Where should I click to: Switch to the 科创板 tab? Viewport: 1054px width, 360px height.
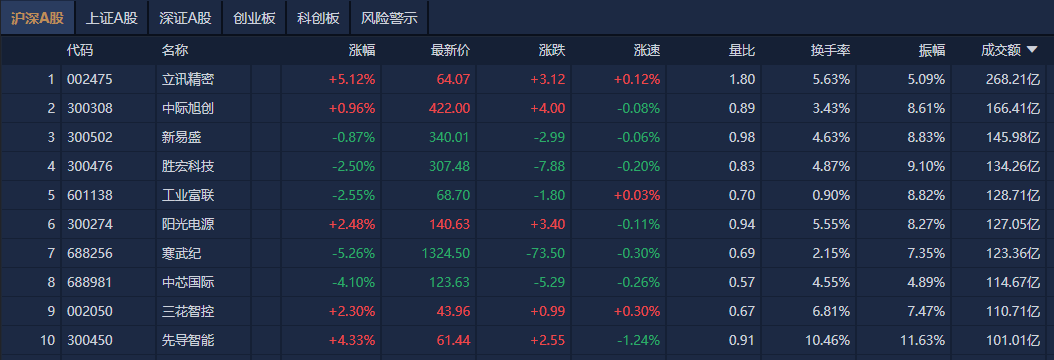318,18
